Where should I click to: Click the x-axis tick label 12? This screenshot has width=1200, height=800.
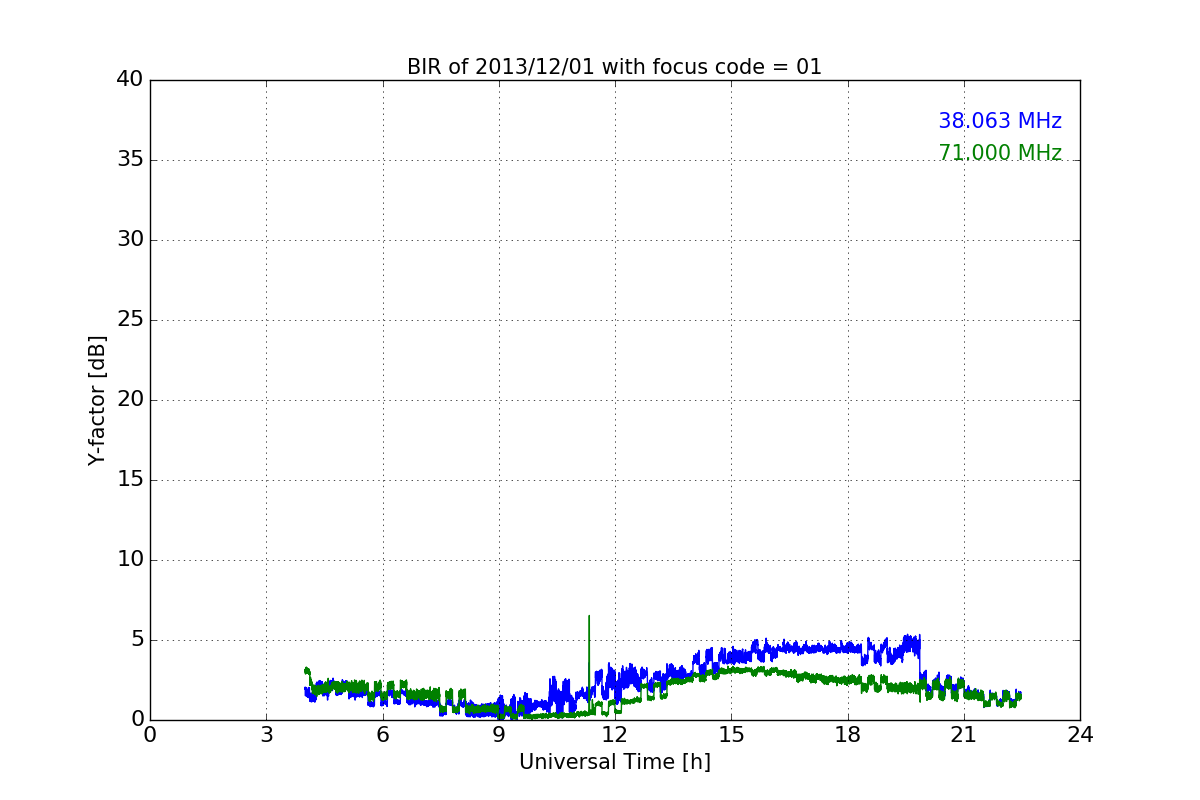(x=615, y=735)
